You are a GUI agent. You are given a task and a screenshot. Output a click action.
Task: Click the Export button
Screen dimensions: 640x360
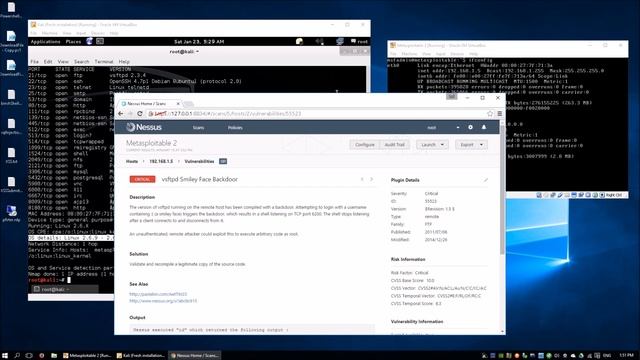(x=467, y=145)
